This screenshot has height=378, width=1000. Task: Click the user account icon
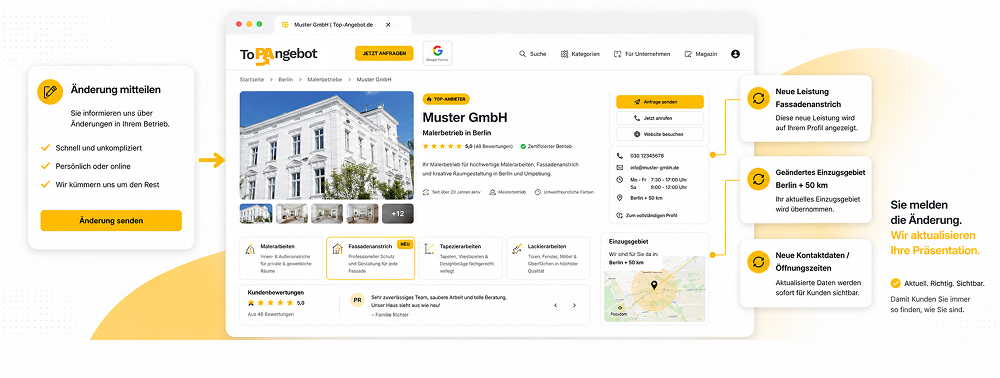click(735, 54)
